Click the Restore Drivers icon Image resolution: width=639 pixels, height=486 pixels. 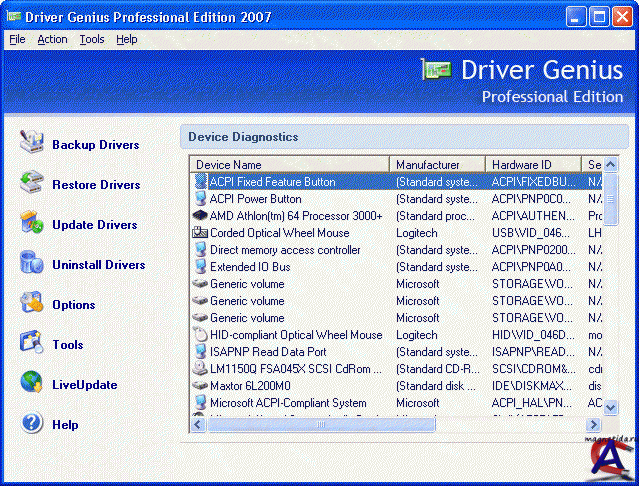[x=32, y=183]
